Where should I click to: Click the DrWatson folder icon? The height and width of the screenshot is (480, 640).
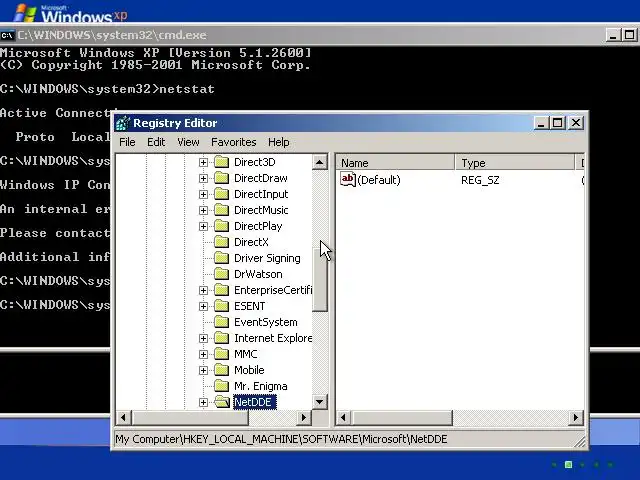(x=222, y=274)
